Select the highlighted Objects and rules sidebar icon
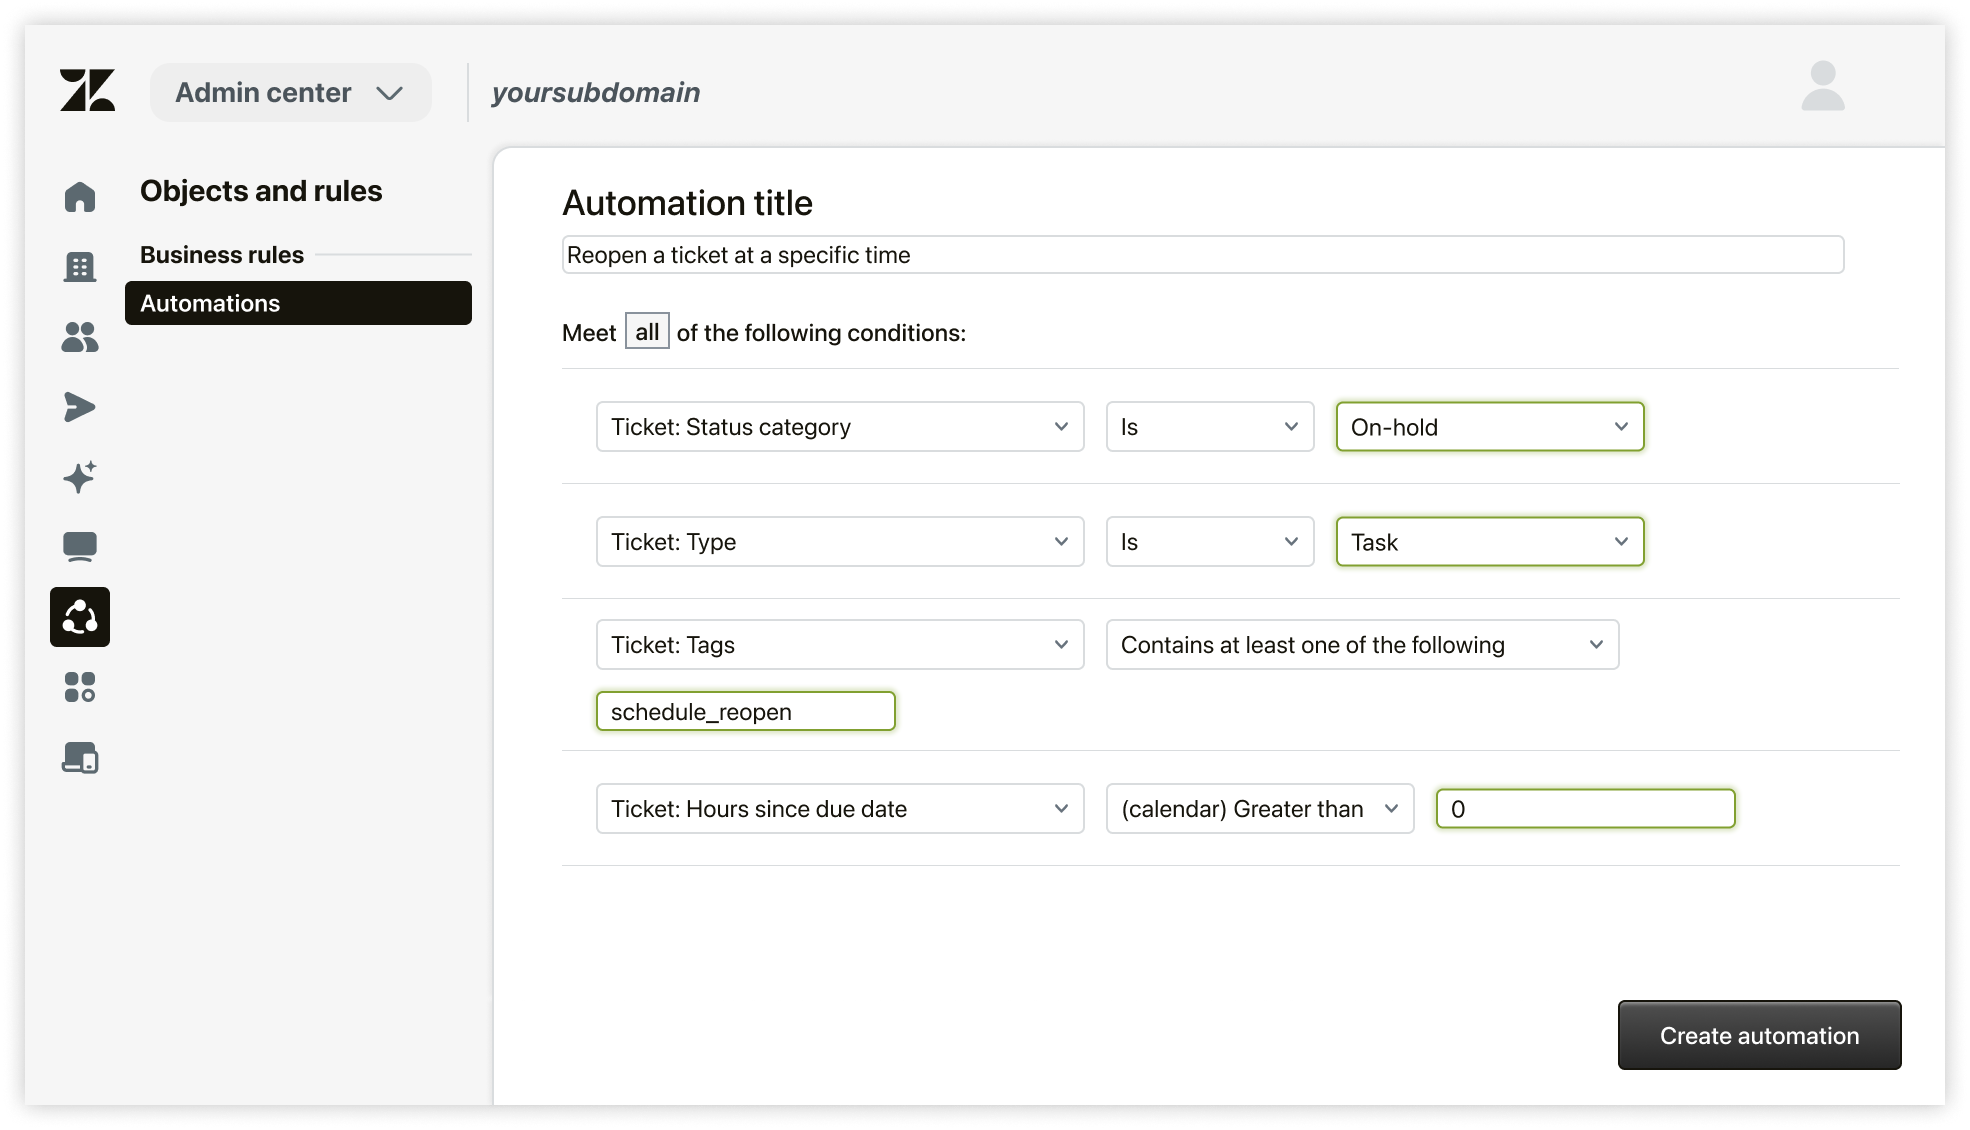1970x1130 pixels. [x=80, y=617]
